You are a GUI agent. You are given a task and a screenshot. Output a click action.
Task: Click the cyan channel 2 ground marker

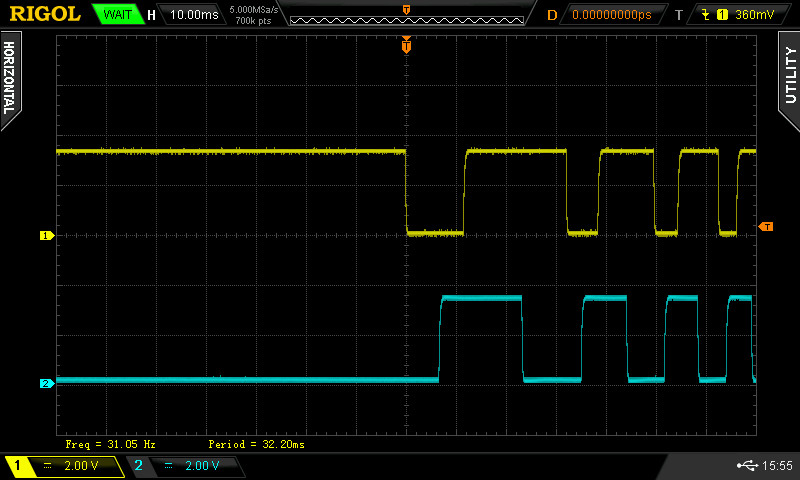coord(45,383)
